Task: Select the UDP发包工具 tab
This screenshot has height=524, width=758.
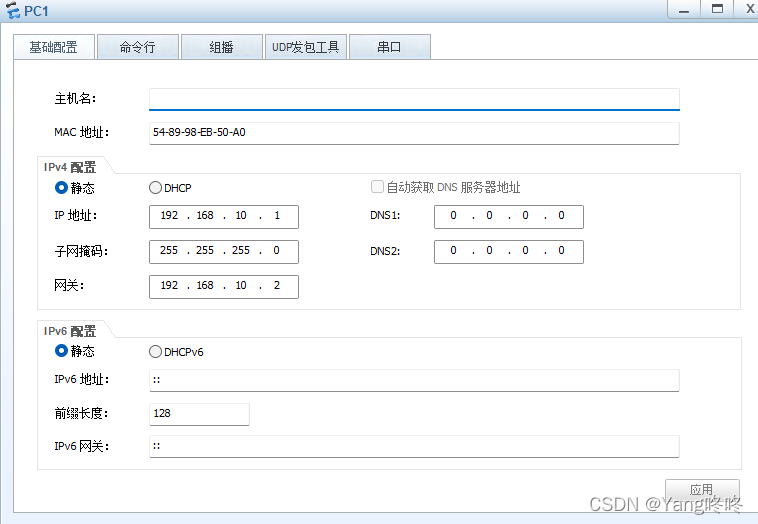Action: pyautogui.click(x=306, y=47)
